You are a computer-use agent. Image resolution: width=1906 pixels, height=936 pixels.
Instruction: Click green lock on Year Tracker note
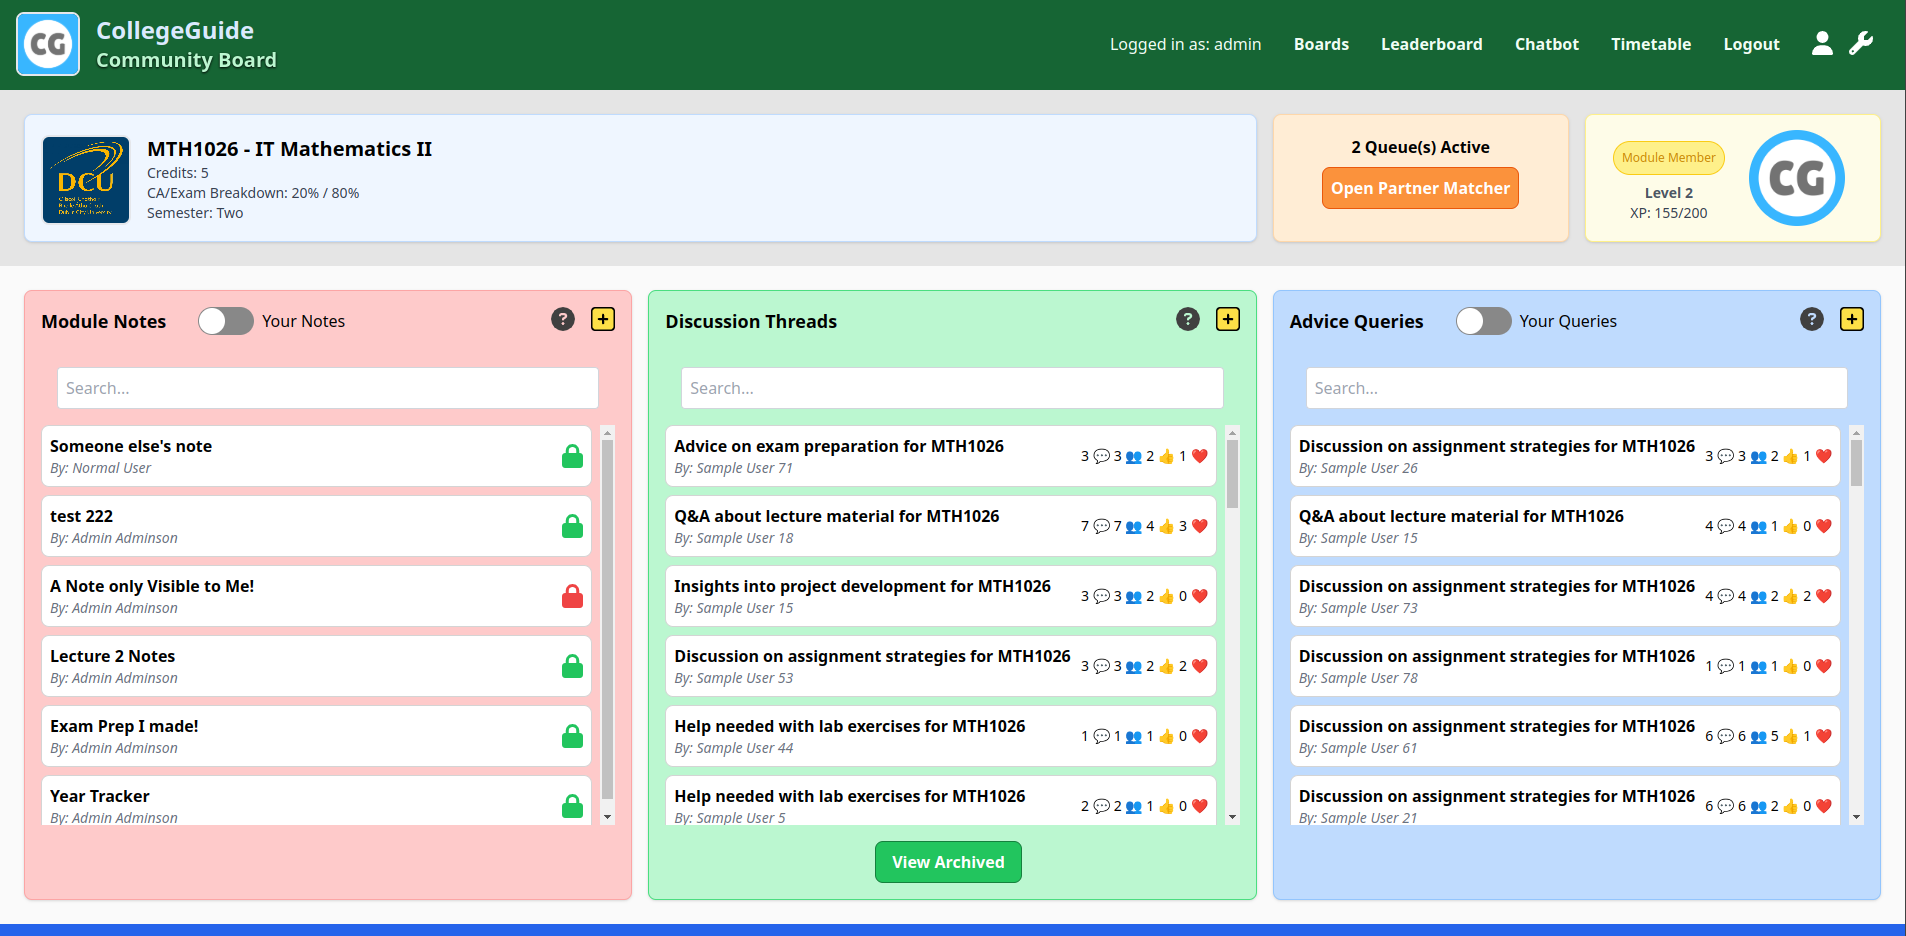572,806
